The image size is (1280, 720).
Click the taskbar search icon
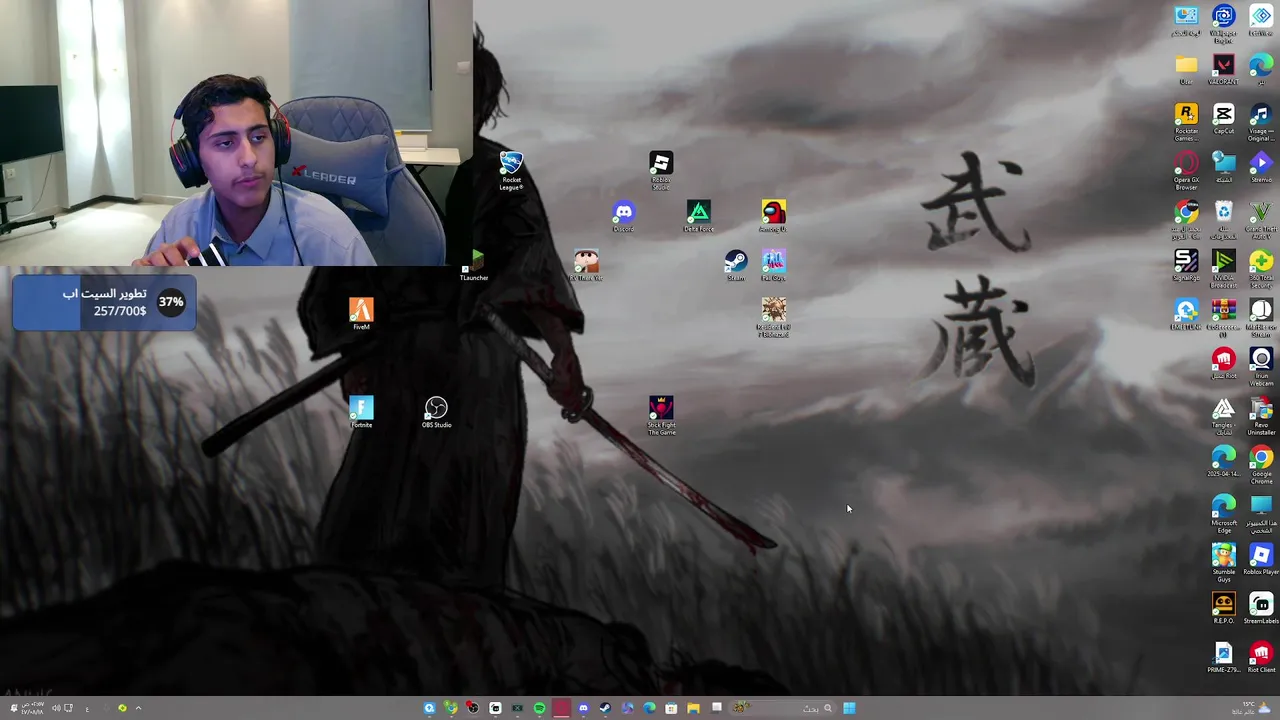(x=827, y=708)
